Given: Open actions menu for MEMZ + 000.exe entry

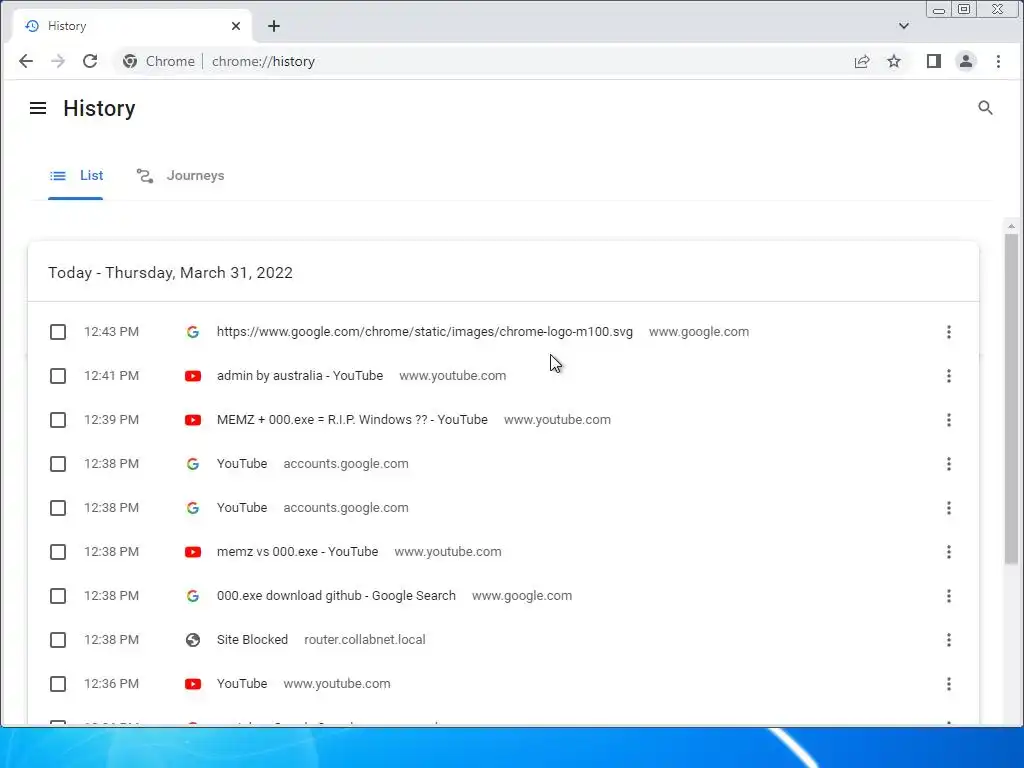Looking at the screenshot, I should click(x=949, y=420).
